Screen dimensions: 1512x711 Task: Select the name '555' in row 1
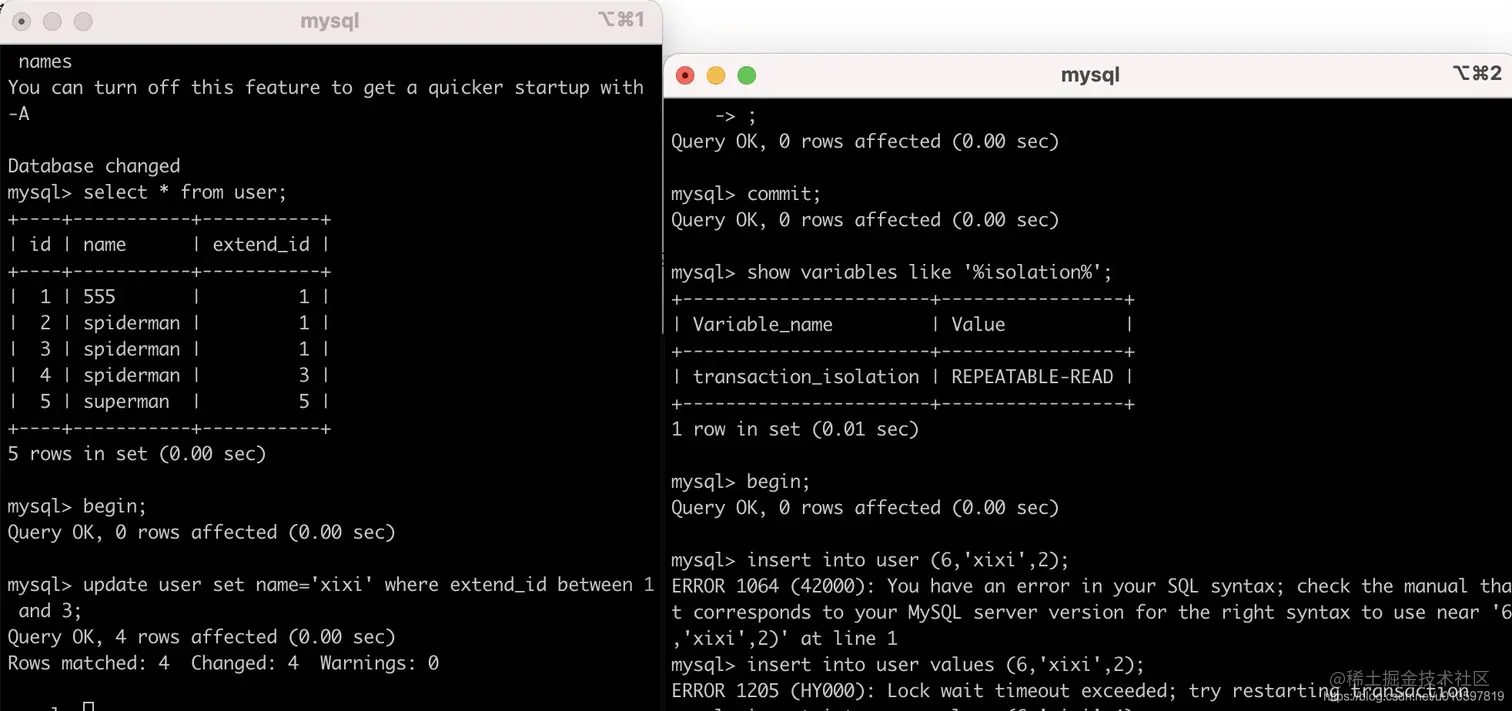pyautogui.click(x=100, y=297)
